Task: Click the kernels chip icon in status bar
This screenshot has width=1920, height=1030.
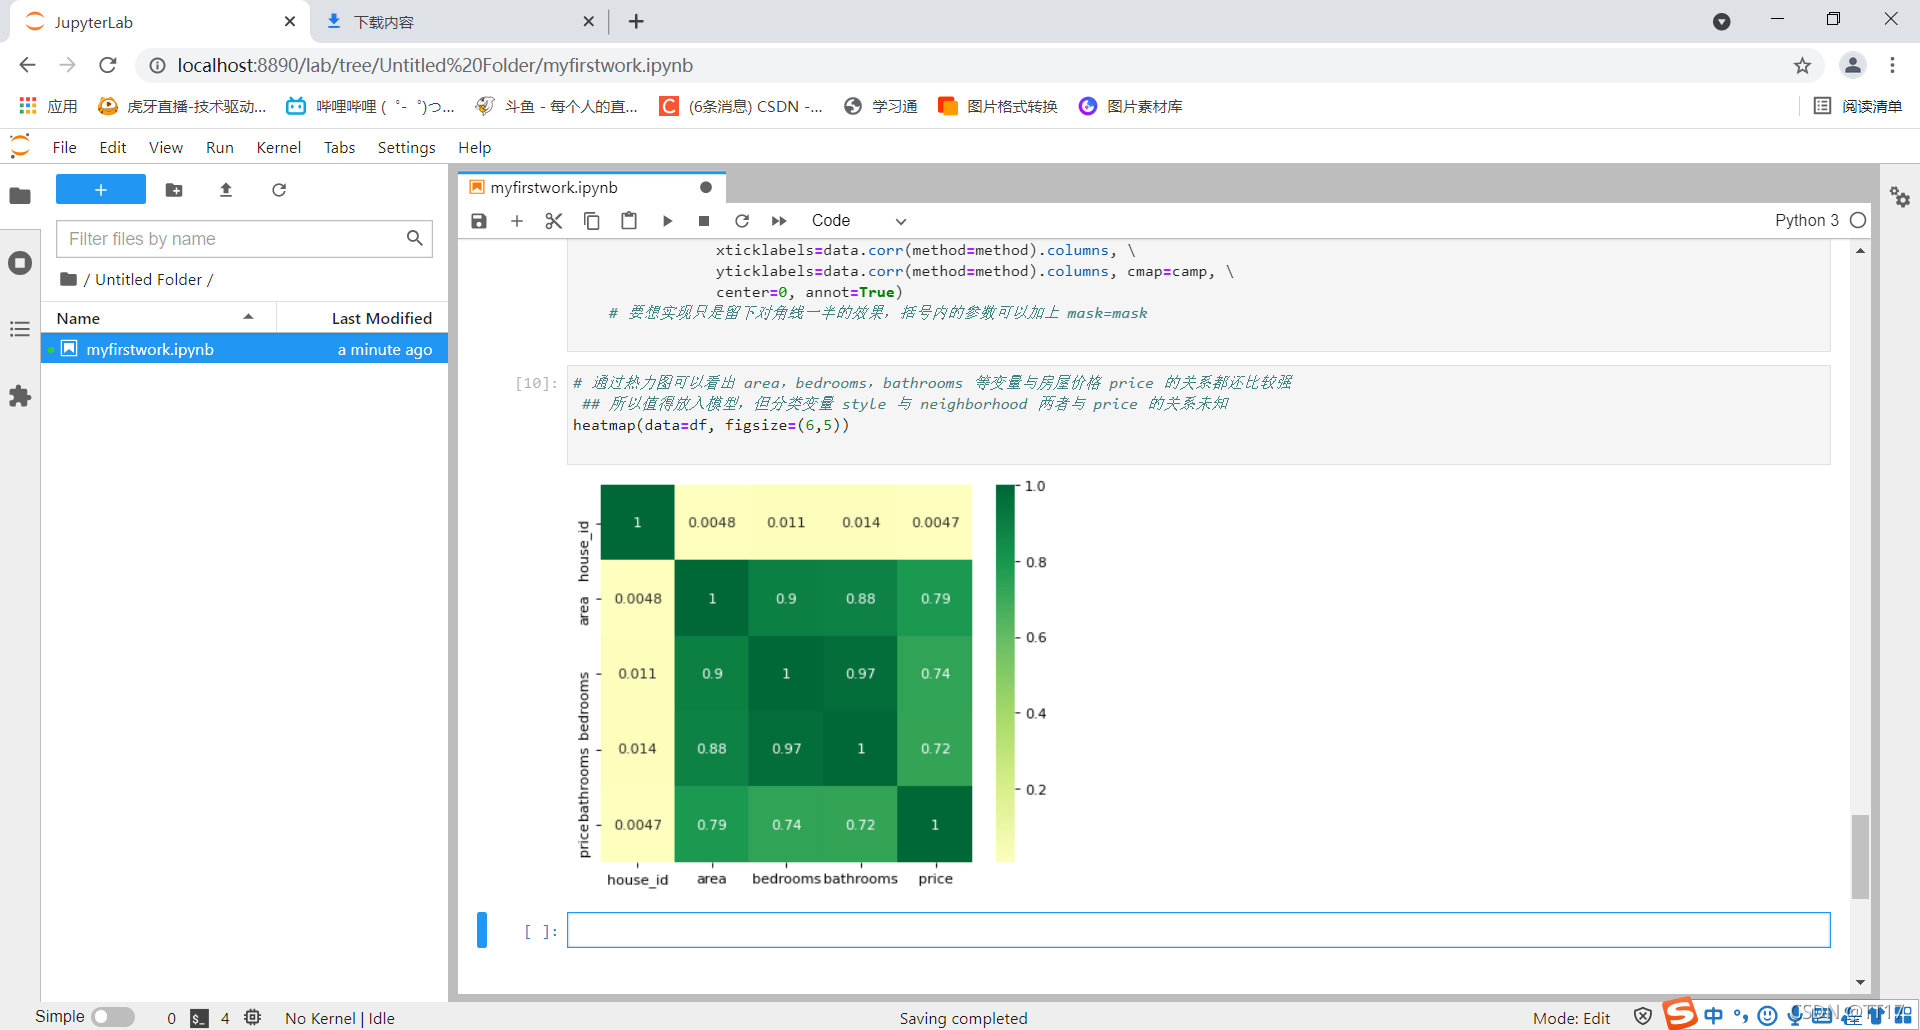Action: point(253,1018)
